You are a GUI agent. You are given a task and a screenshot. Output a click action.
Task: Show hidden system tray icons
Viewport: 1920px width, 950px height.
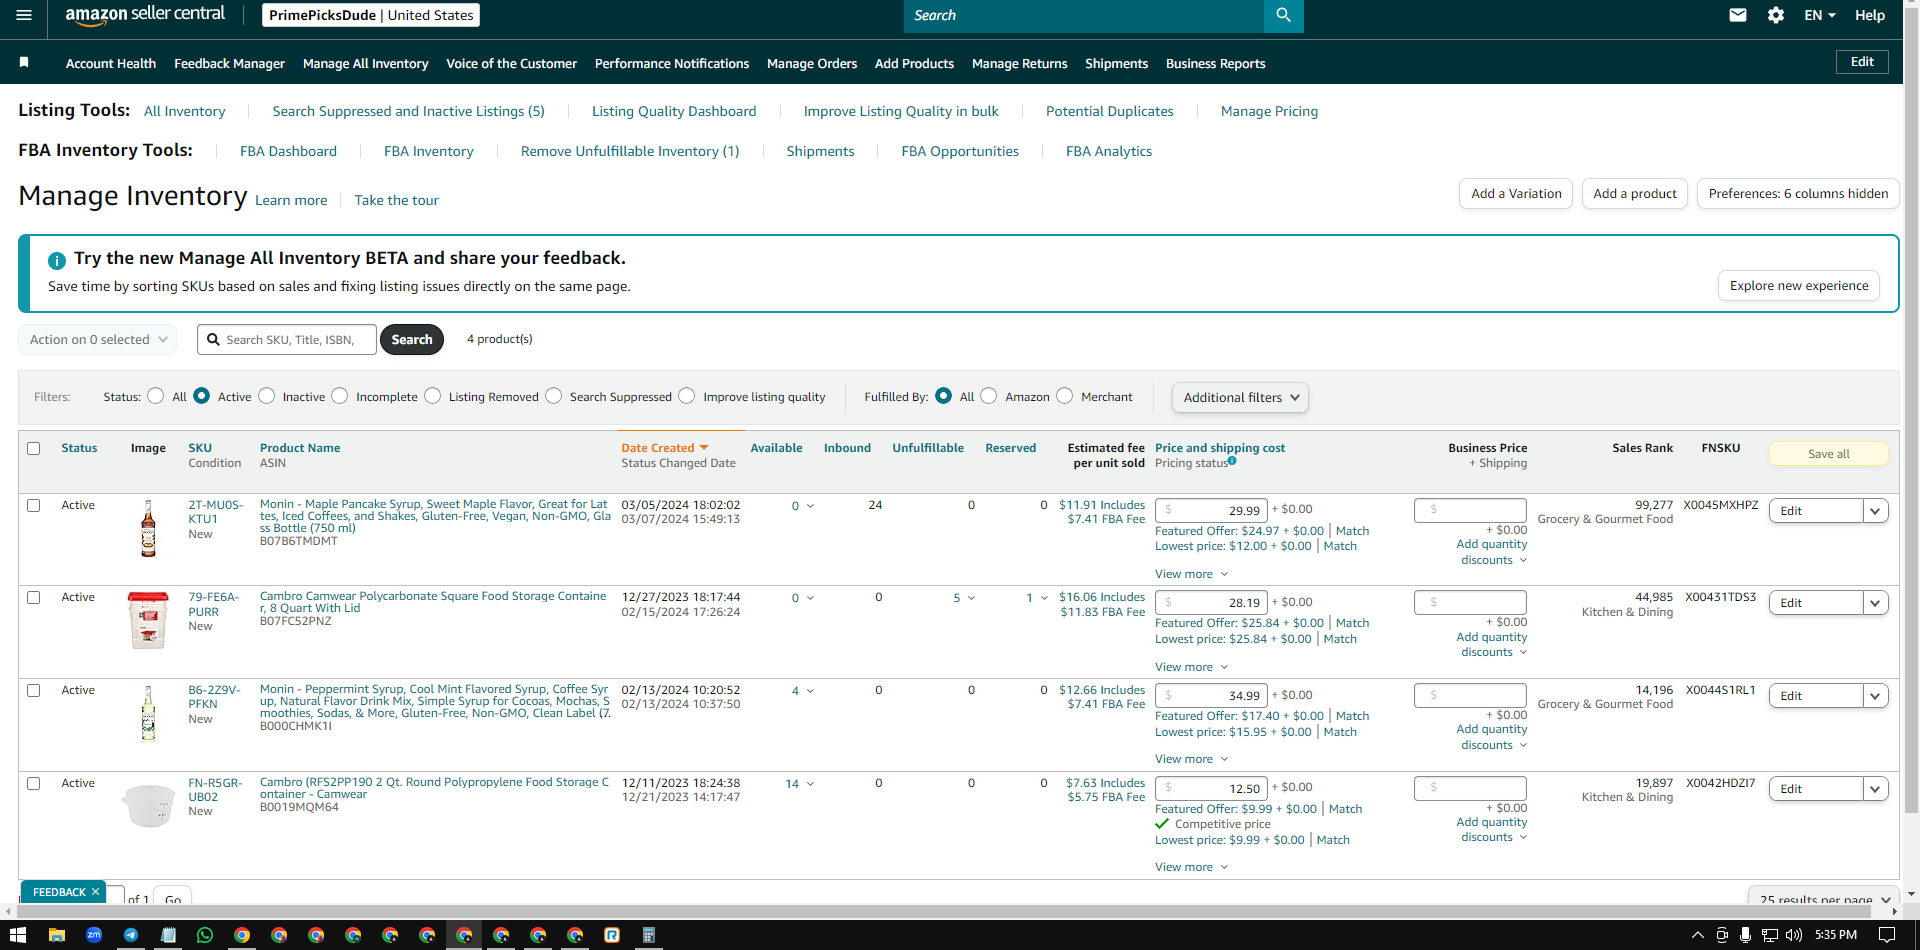[x=1697, y=935]
